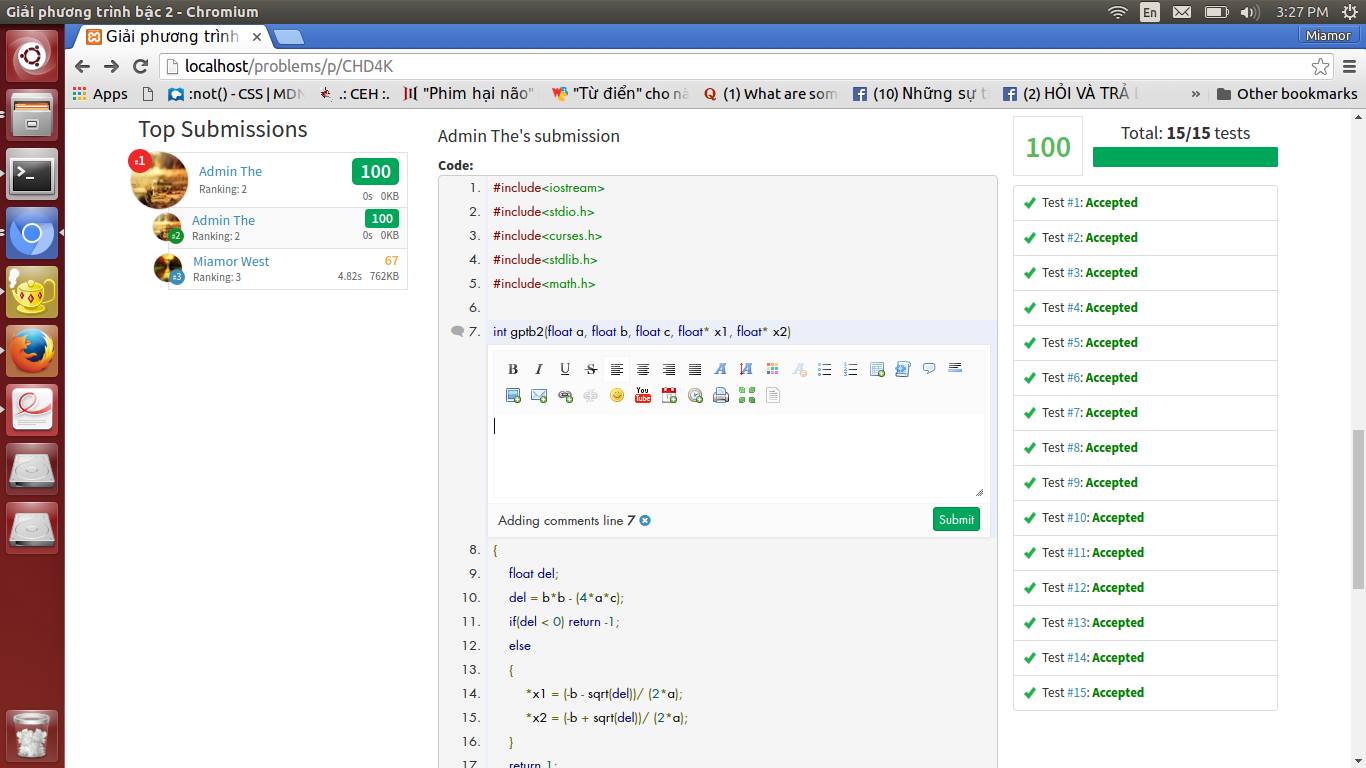Viewport: 1366px width, 768px height.
Task: Insert a quote bubble in comment
Action: click(x=929, y=369)
